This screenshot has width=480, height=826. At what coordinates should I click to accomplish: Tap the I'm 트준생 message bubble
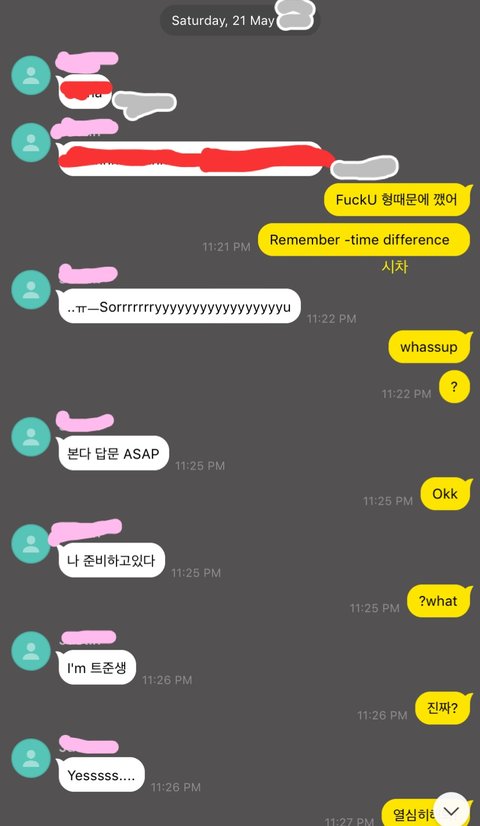point(96,667)
